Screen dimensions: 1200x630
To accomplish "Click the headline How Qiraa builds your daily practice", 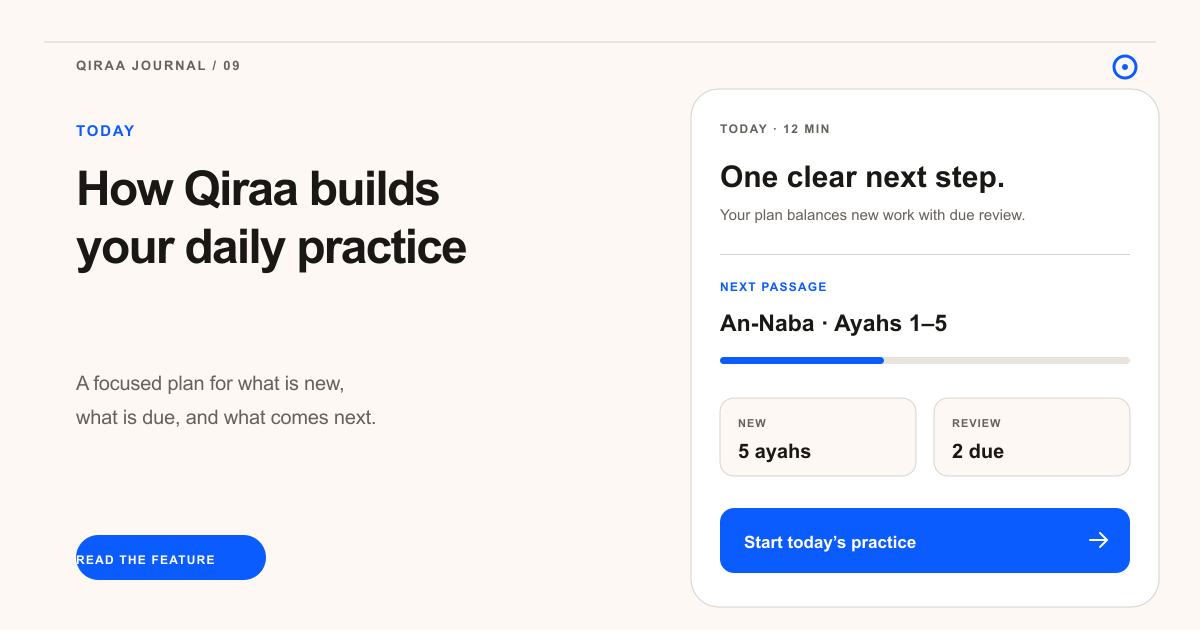I will (x=271, y=218).
